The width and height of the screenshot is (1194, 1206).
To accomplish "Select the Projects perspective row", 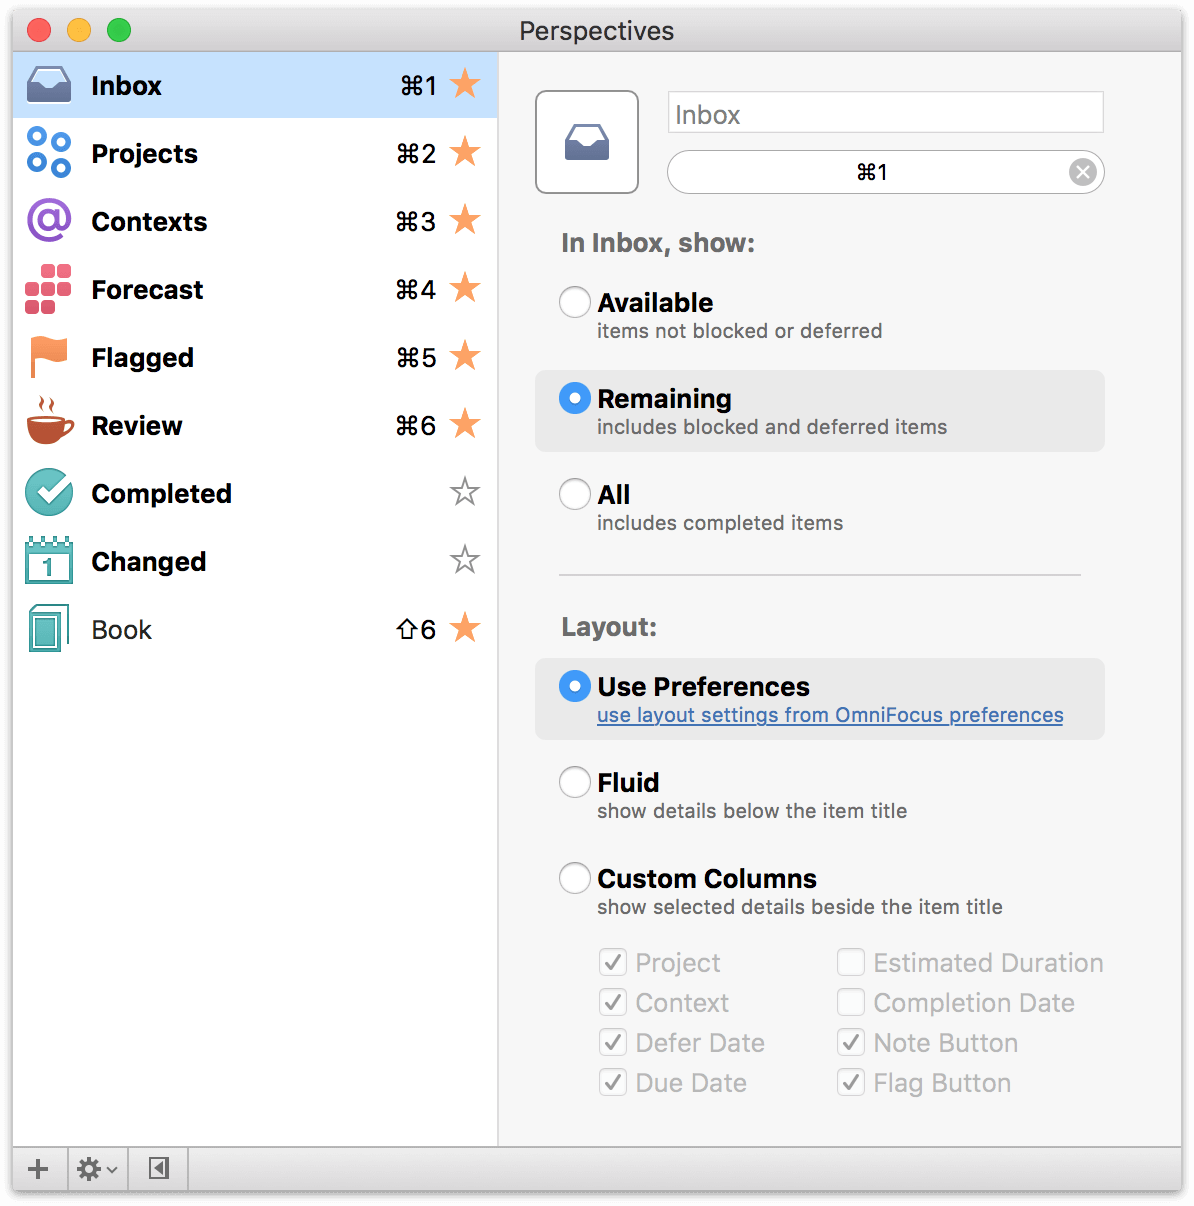I will pyautogui.click(x=255, y=153).
